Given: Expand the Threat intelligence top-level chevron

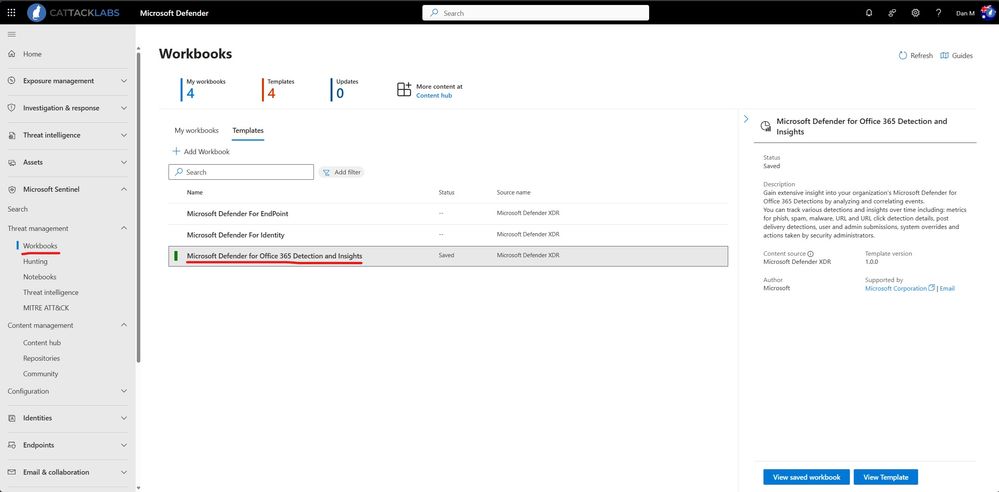Looking at the screenshot, I should tap(124, 135).
